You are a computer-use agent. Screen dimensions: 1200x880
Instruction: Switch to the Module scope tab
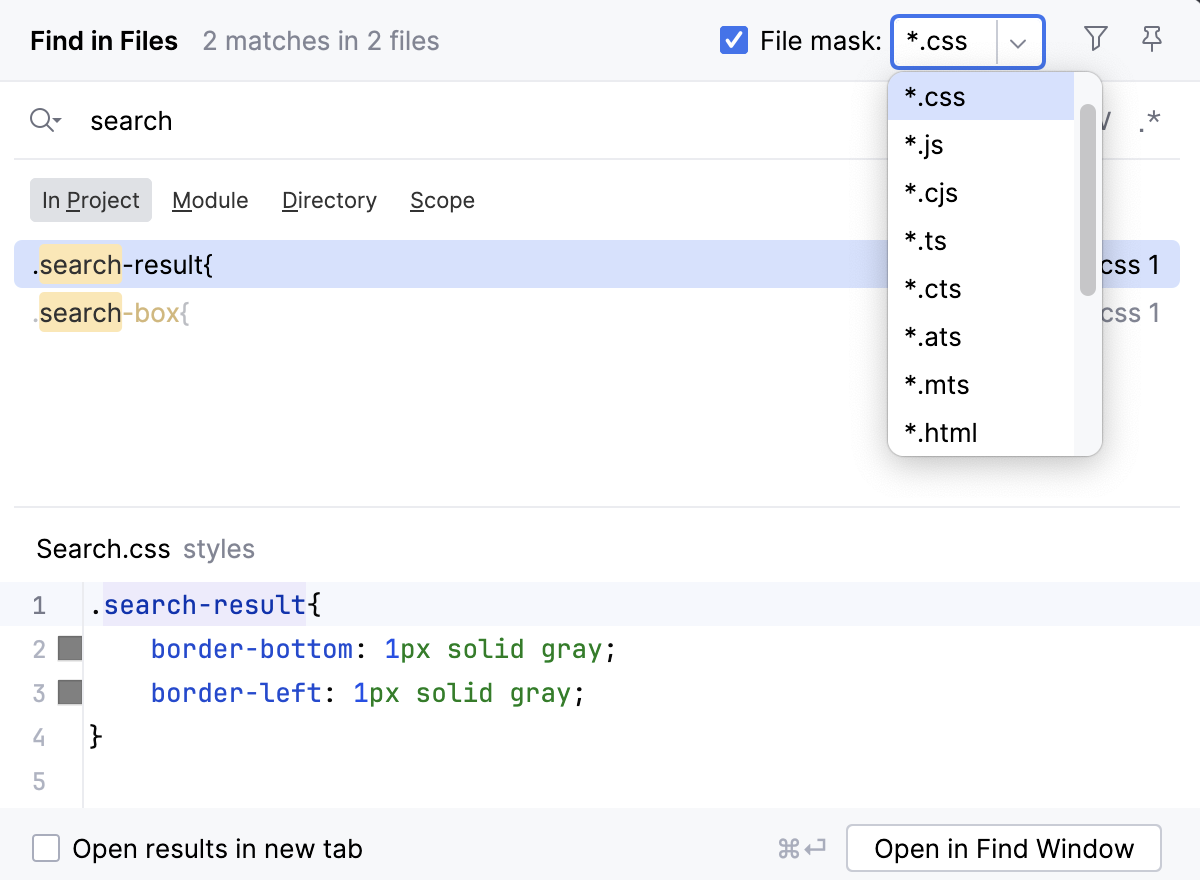(210, 200)
